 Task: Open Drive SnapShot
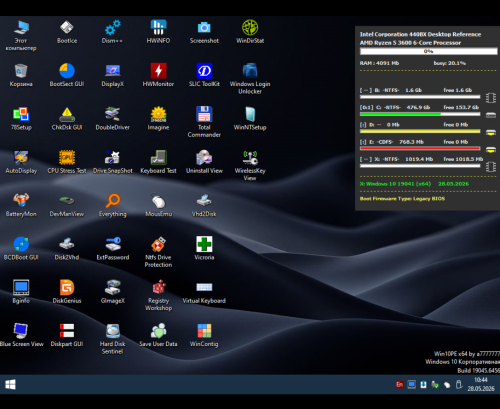coord(112,162)
